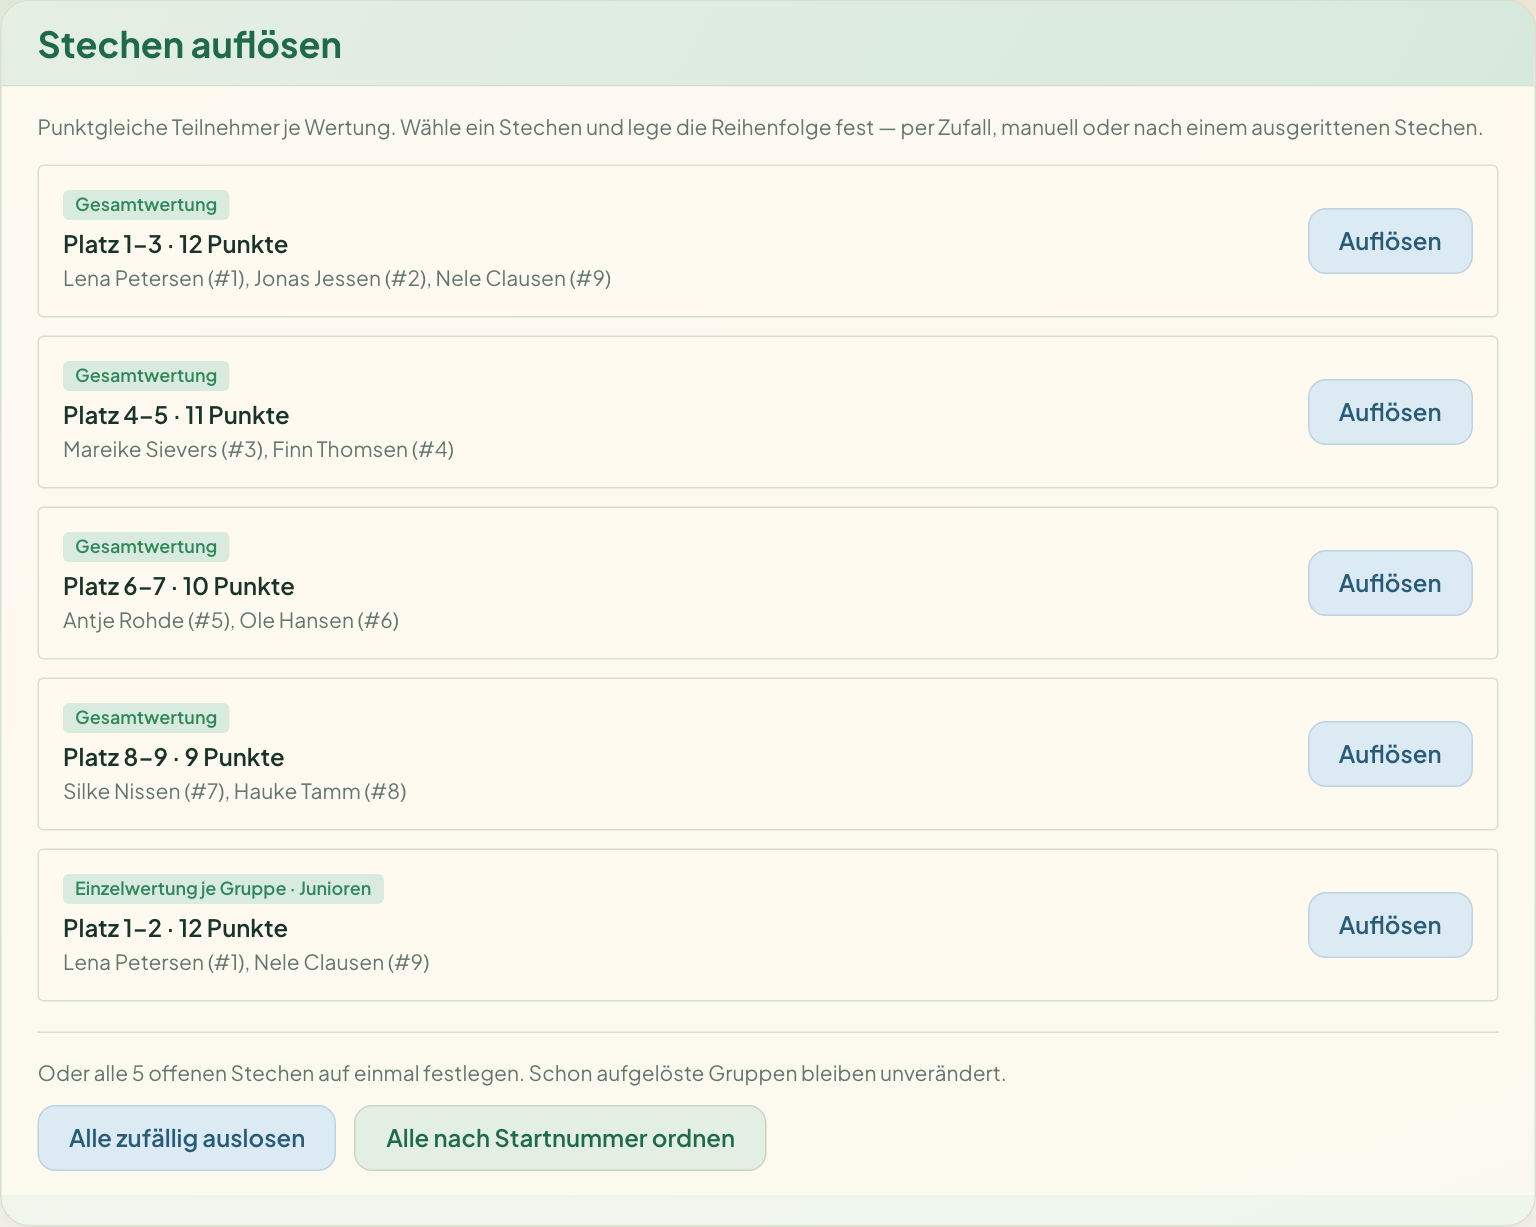Click Auflösen for Junioren Platz 1–2

click(x=1390, y=925)
